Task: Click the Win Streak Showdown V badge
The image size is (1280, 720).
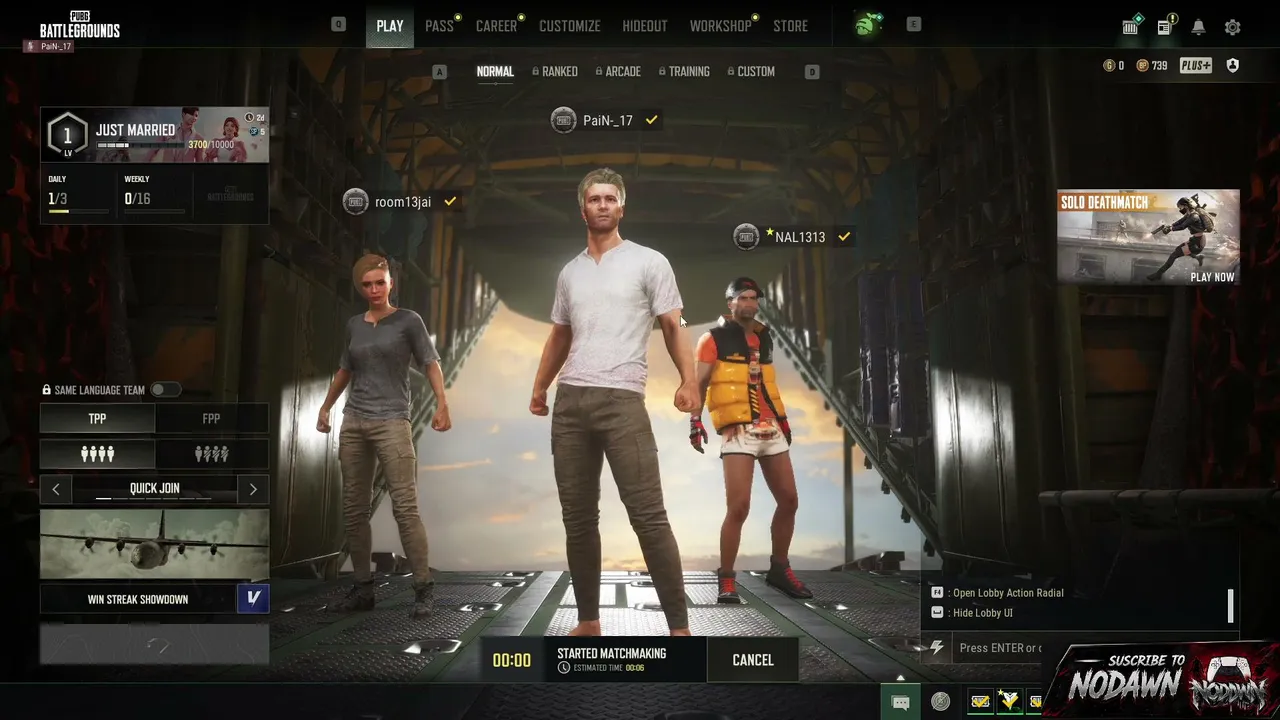Action: coord(253,598)
